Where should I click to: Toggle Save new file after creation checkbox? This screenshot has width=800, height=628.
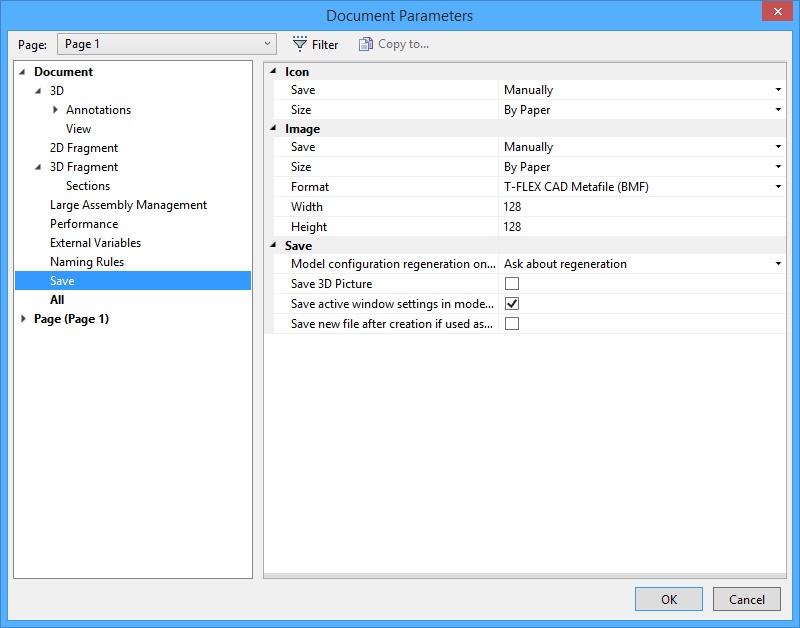512,324
